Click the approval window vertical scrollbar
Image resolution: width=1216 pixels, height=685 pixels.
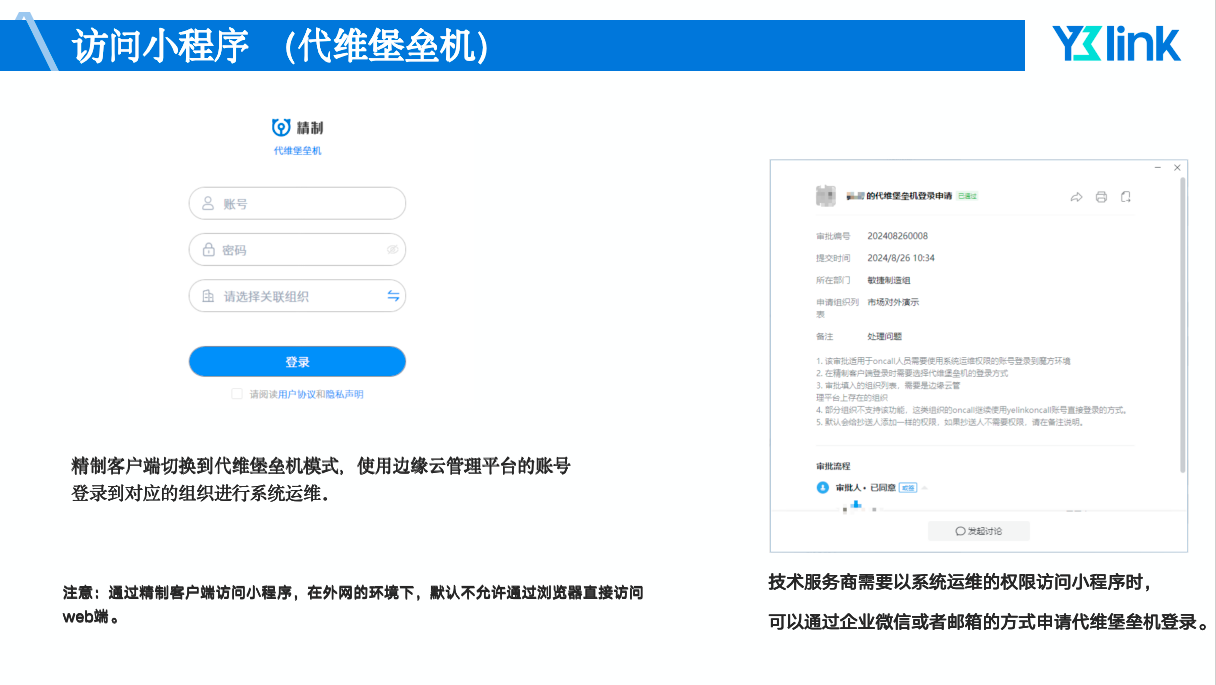(1183, 325)
